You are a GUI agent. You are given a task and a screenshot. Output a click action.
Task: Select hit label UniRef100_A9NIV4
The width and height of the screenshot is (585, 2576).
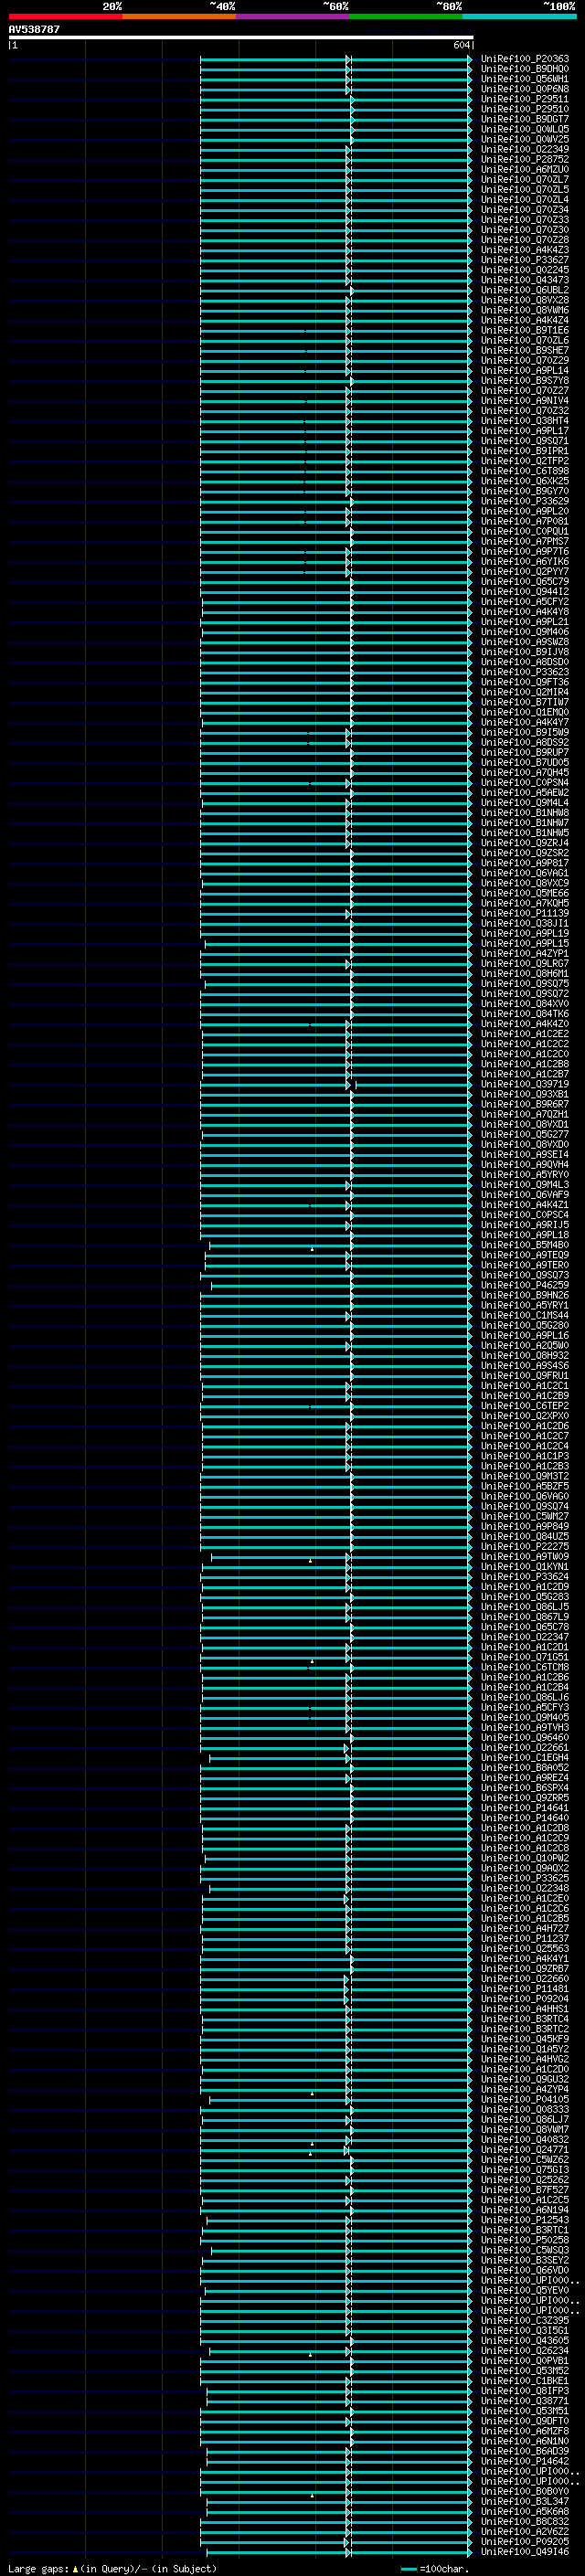pyautogui.click(x=525, y=401)
